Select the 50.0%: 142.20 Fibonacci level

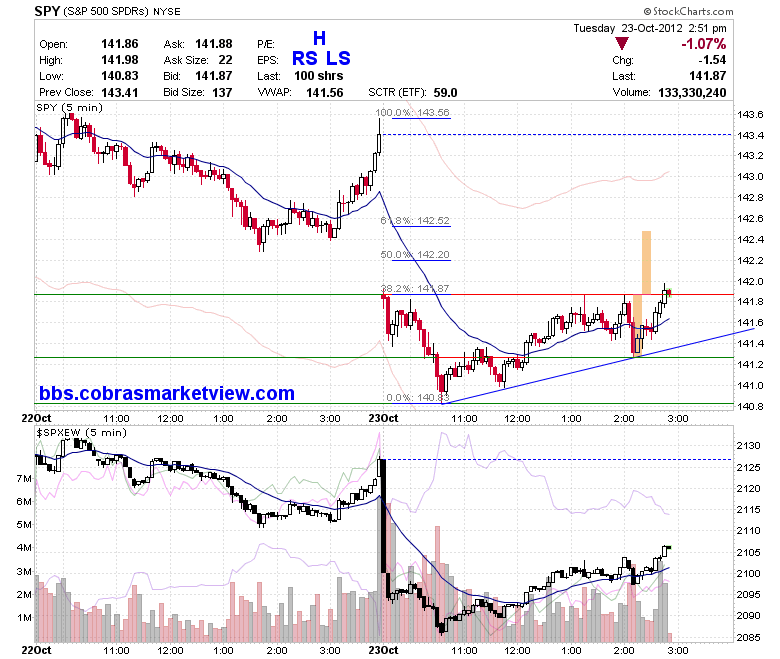415,255
